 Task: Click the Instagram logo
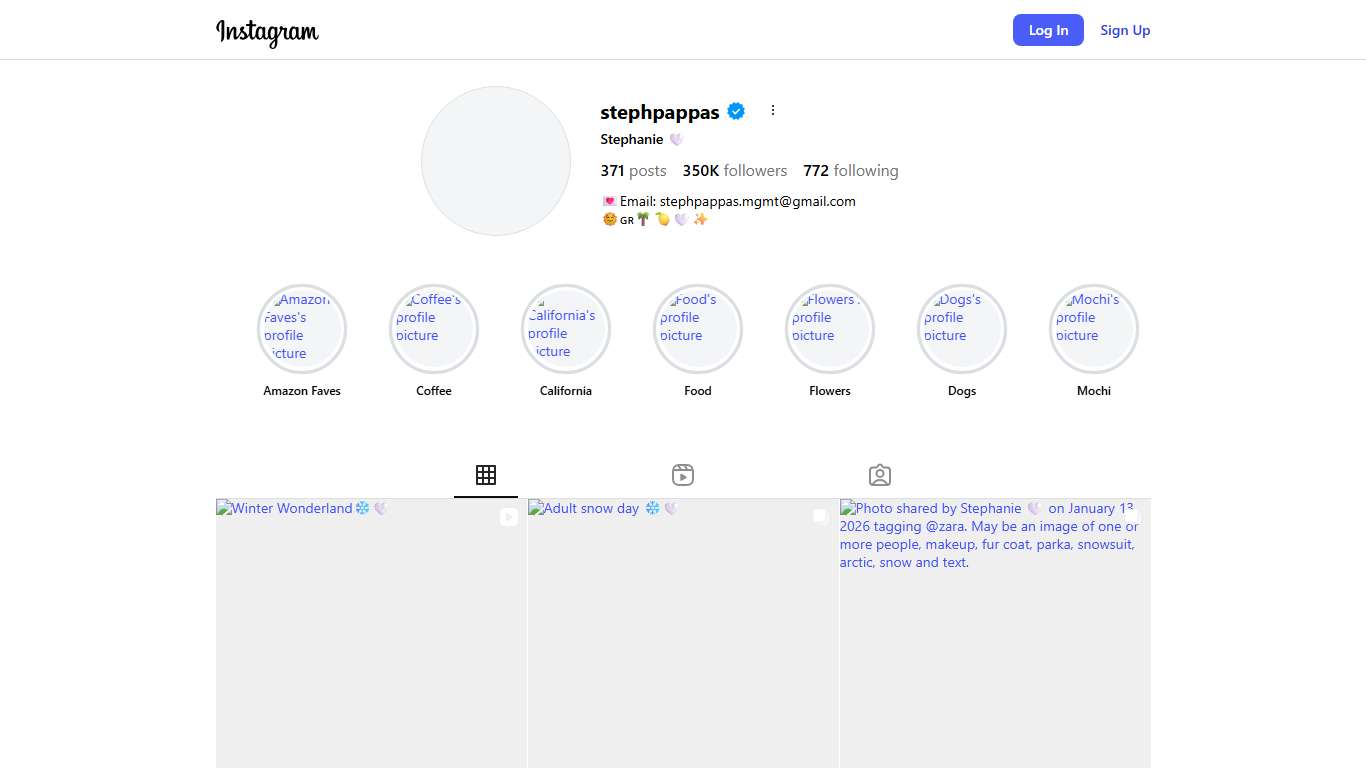click(x=267, y=32)
